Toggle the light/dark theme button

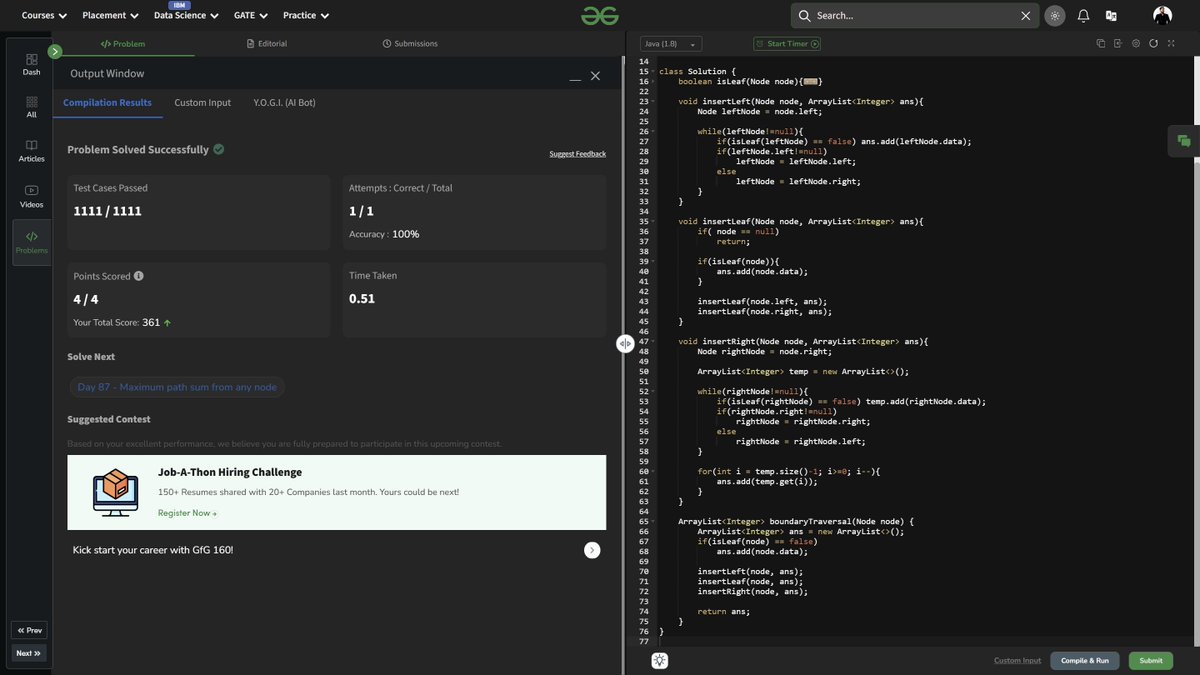[1055, 15]
